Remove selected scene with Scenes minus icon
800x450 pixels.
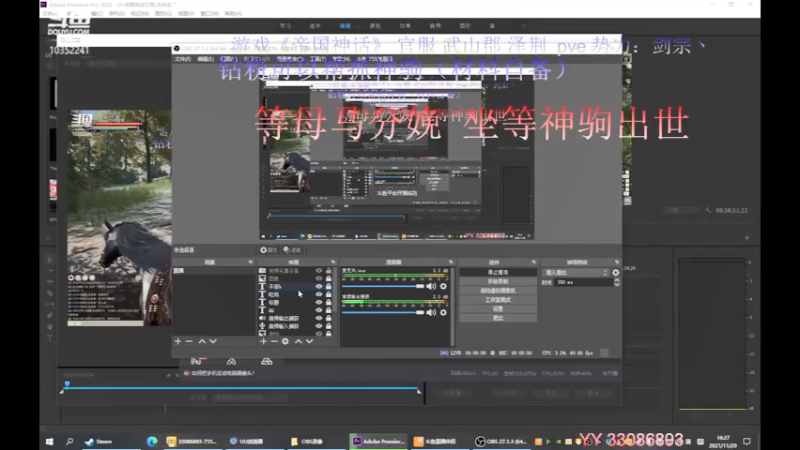tap(189, 341)
